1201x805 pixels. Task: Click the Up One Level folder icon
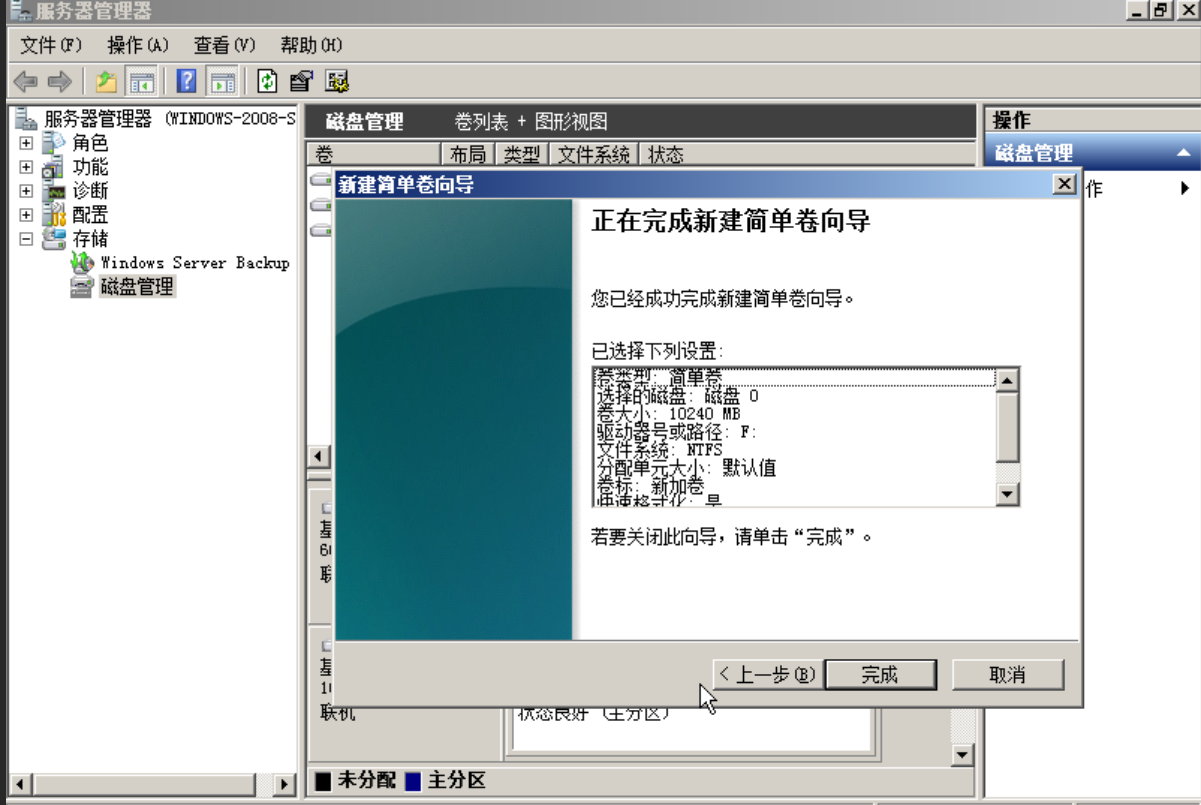[106, 82]
